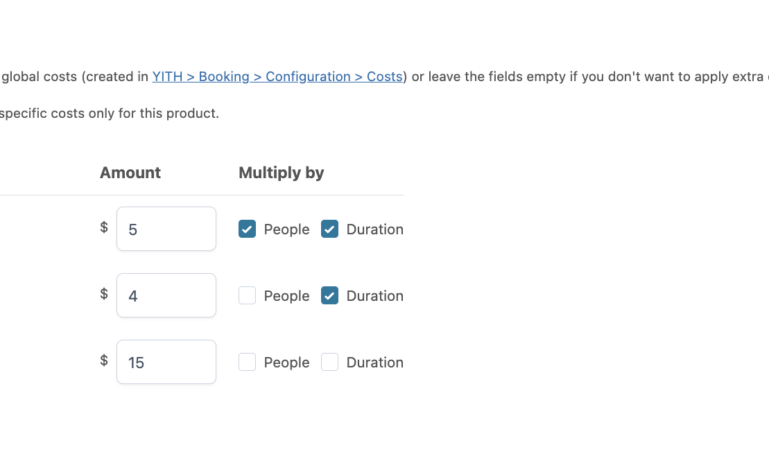
Task: Check the People checkbox in the $15 row
Action: click(x=247, y=362)
